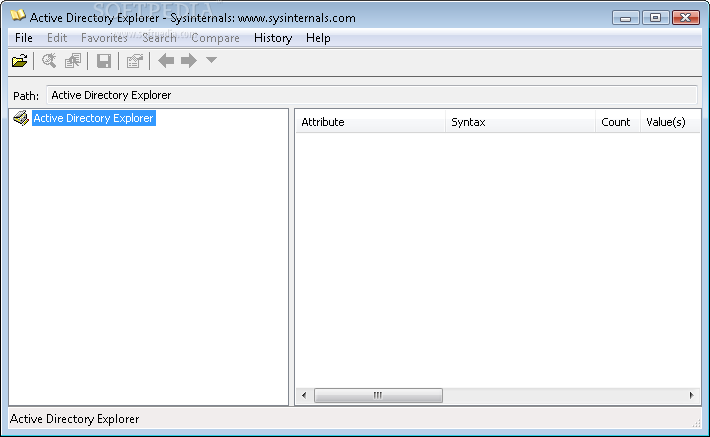Open the Search menu
The height and width of the screenshot is (437, 710).
[x=159, y=38]
